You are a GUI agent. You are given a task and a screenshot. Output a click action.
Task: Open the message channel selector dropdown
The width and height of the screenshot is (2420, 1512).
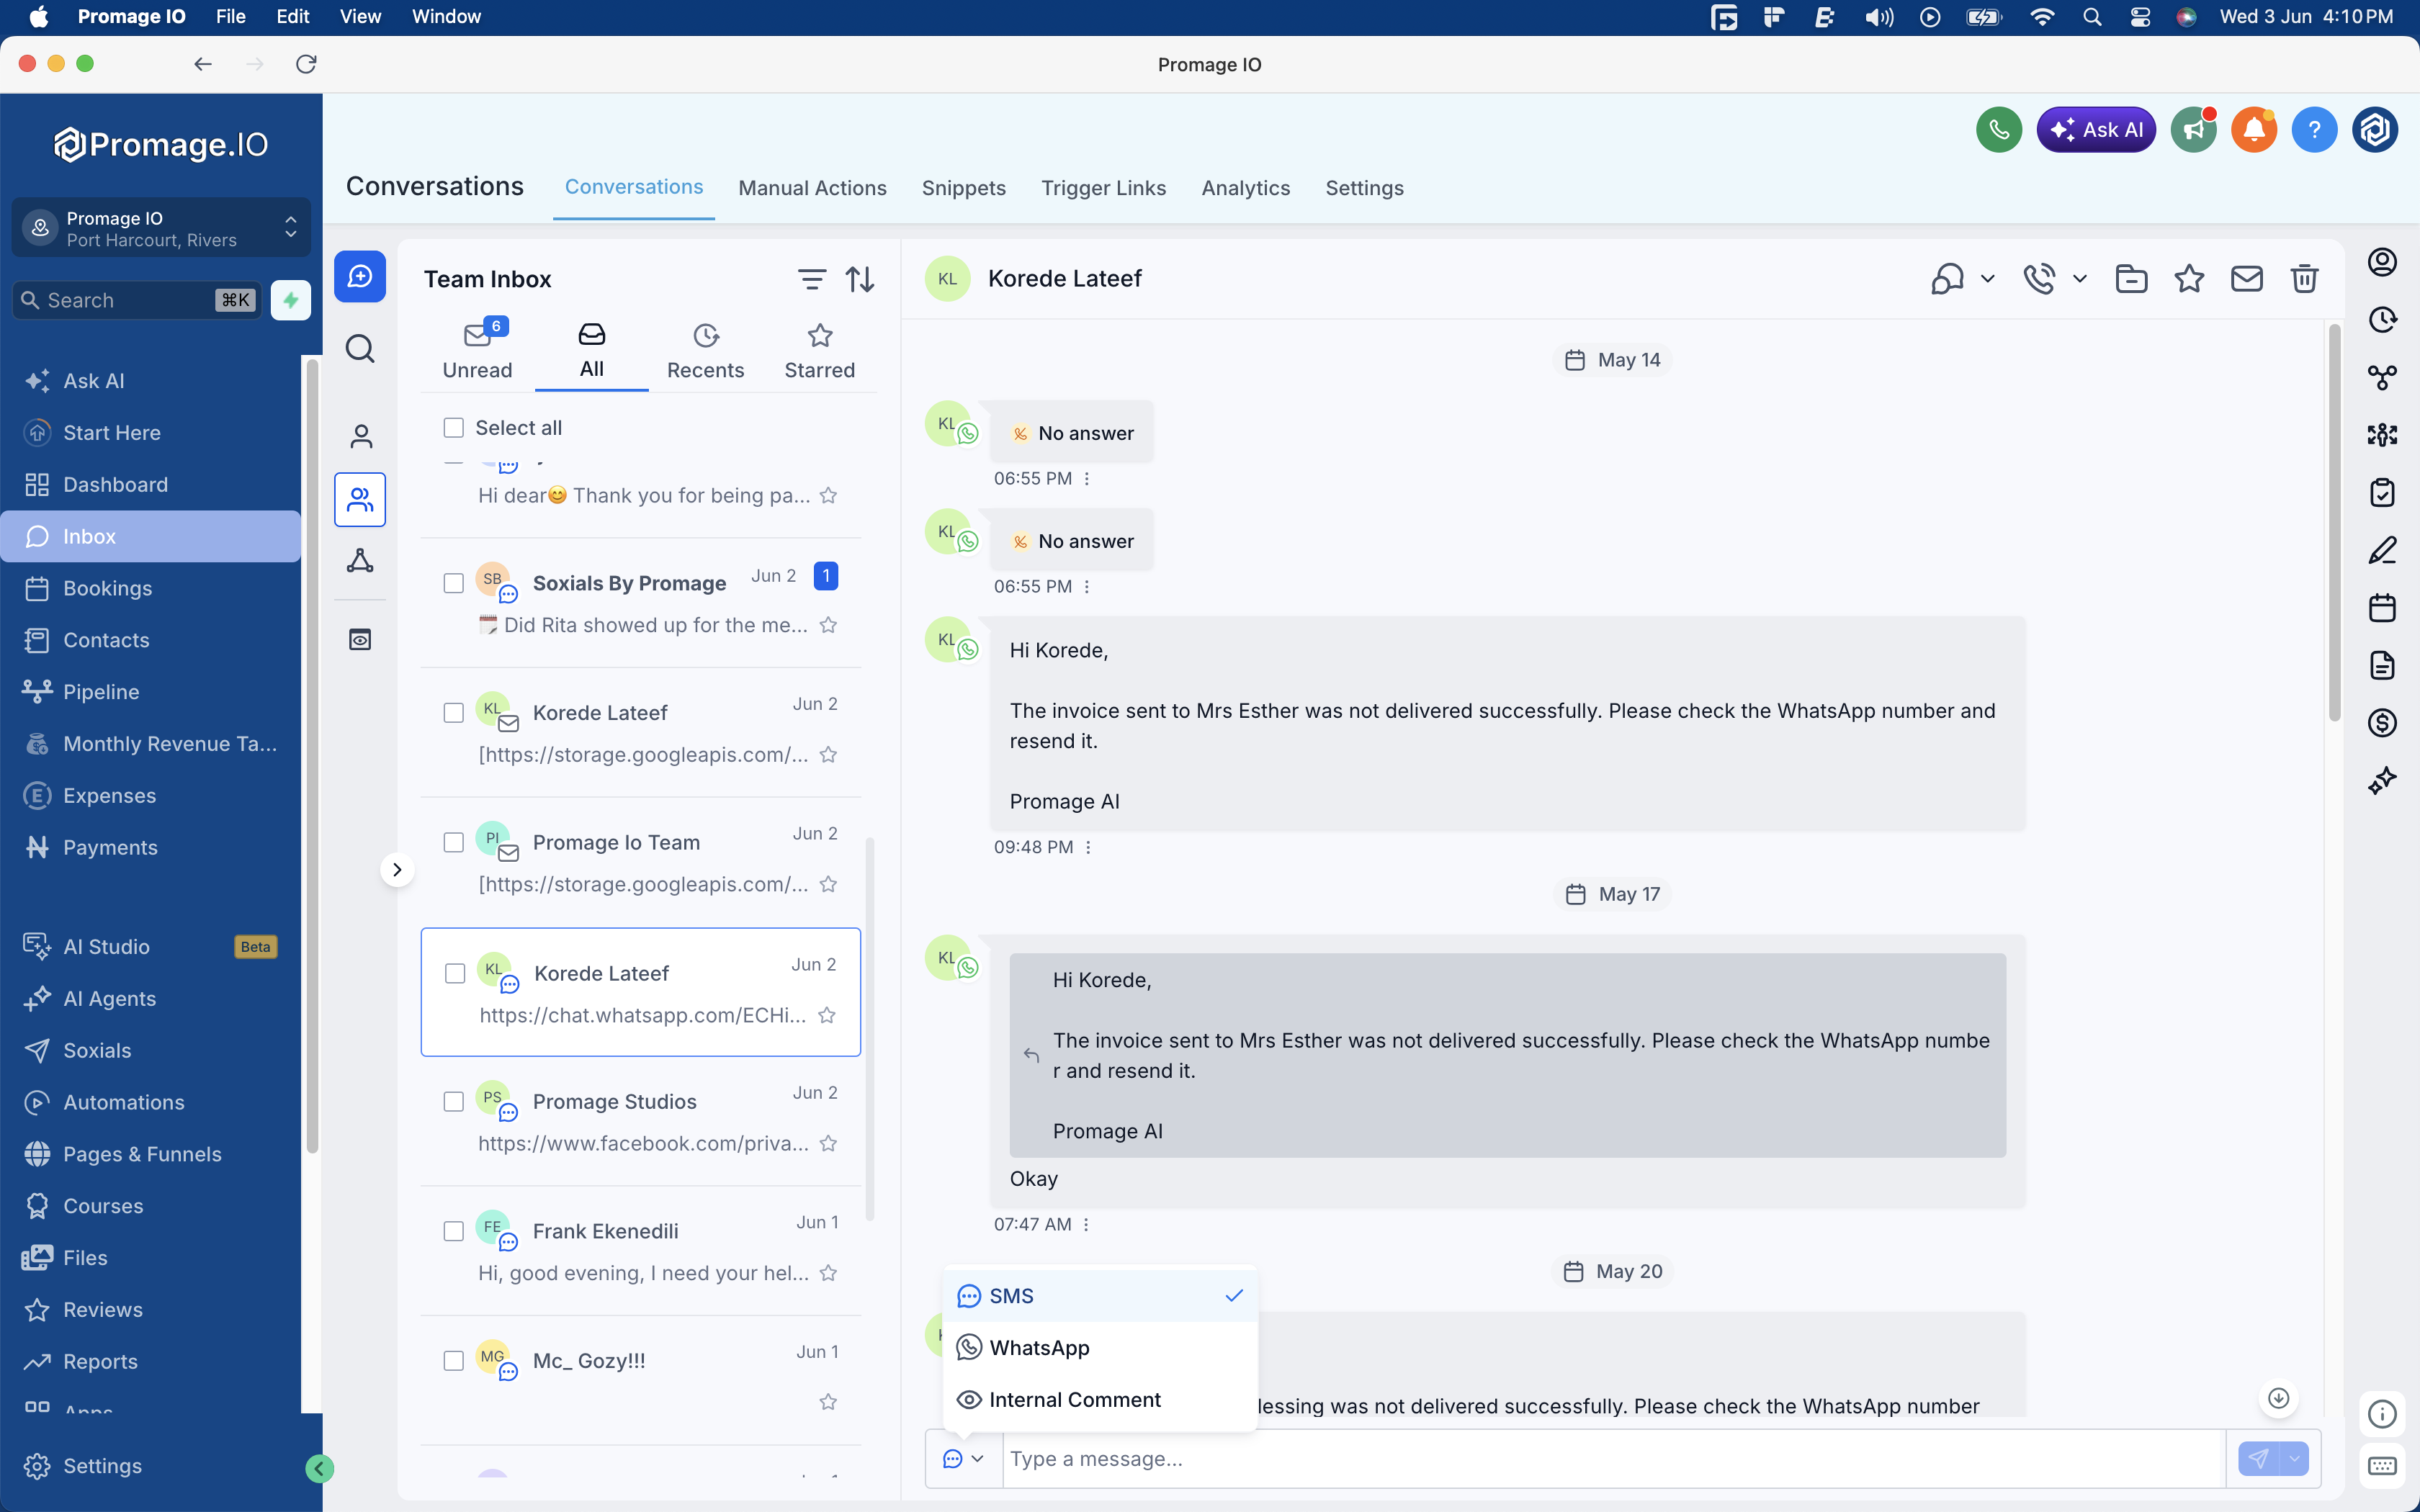point(964,1459)
